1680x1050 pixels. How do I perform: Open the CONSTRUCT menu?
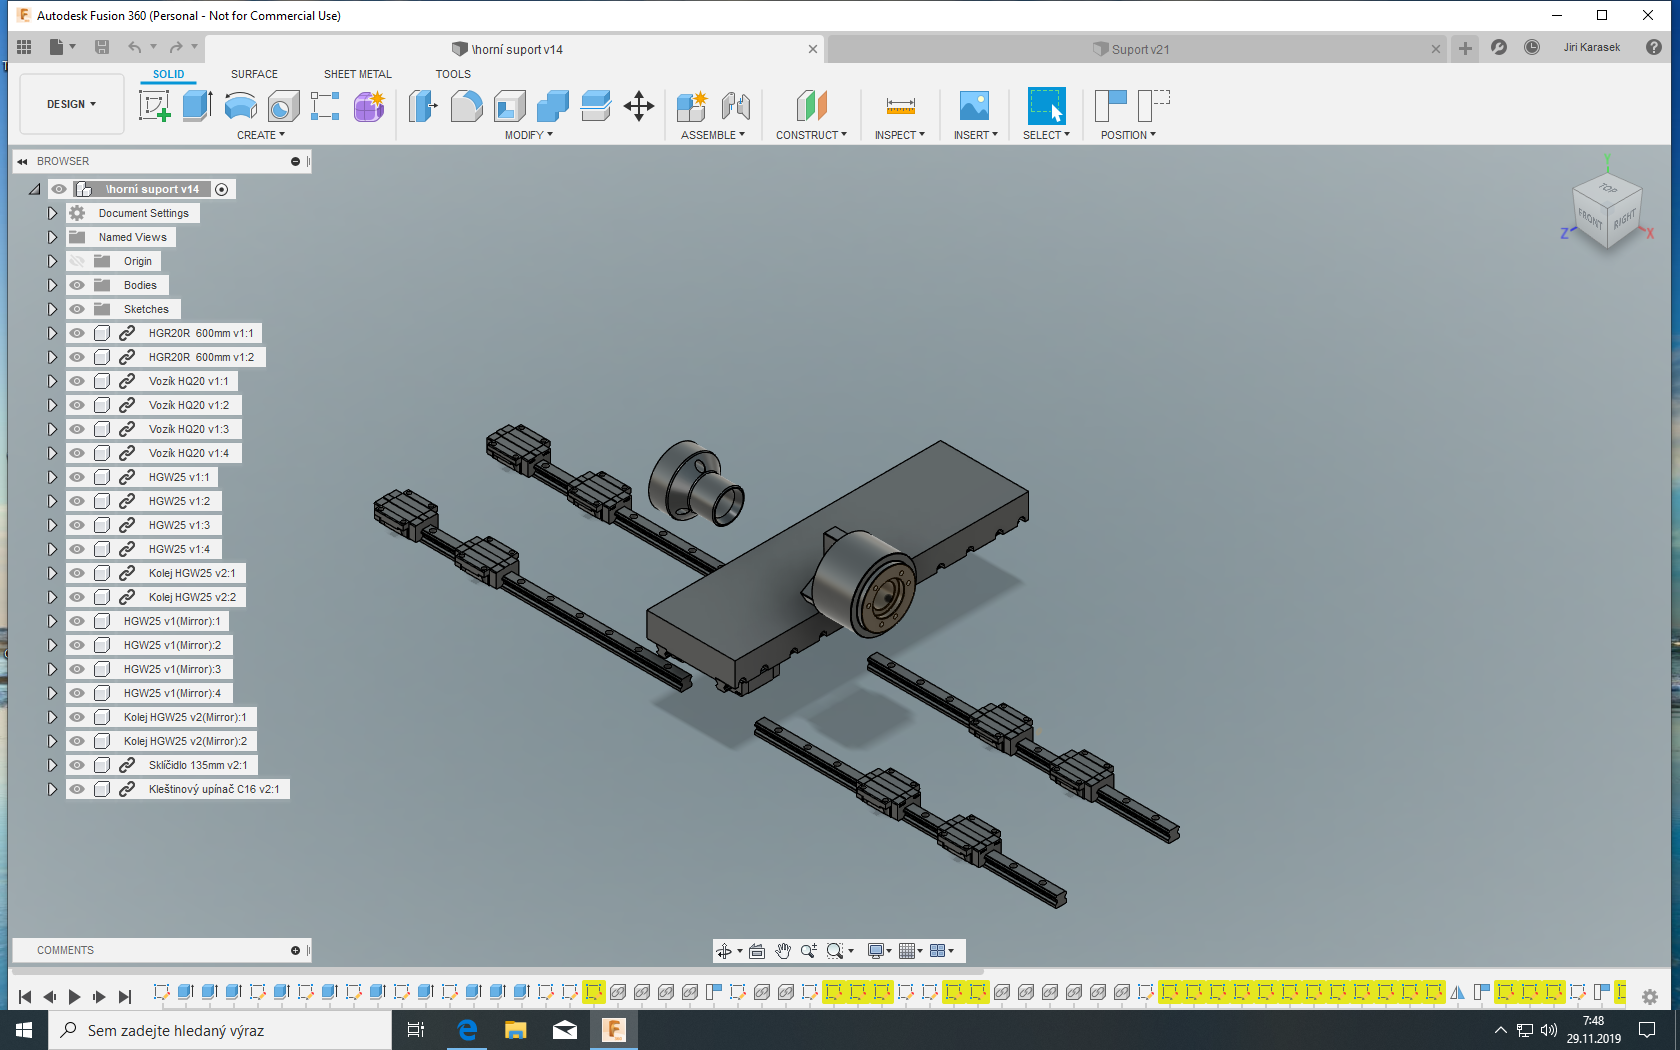(811, 135)
